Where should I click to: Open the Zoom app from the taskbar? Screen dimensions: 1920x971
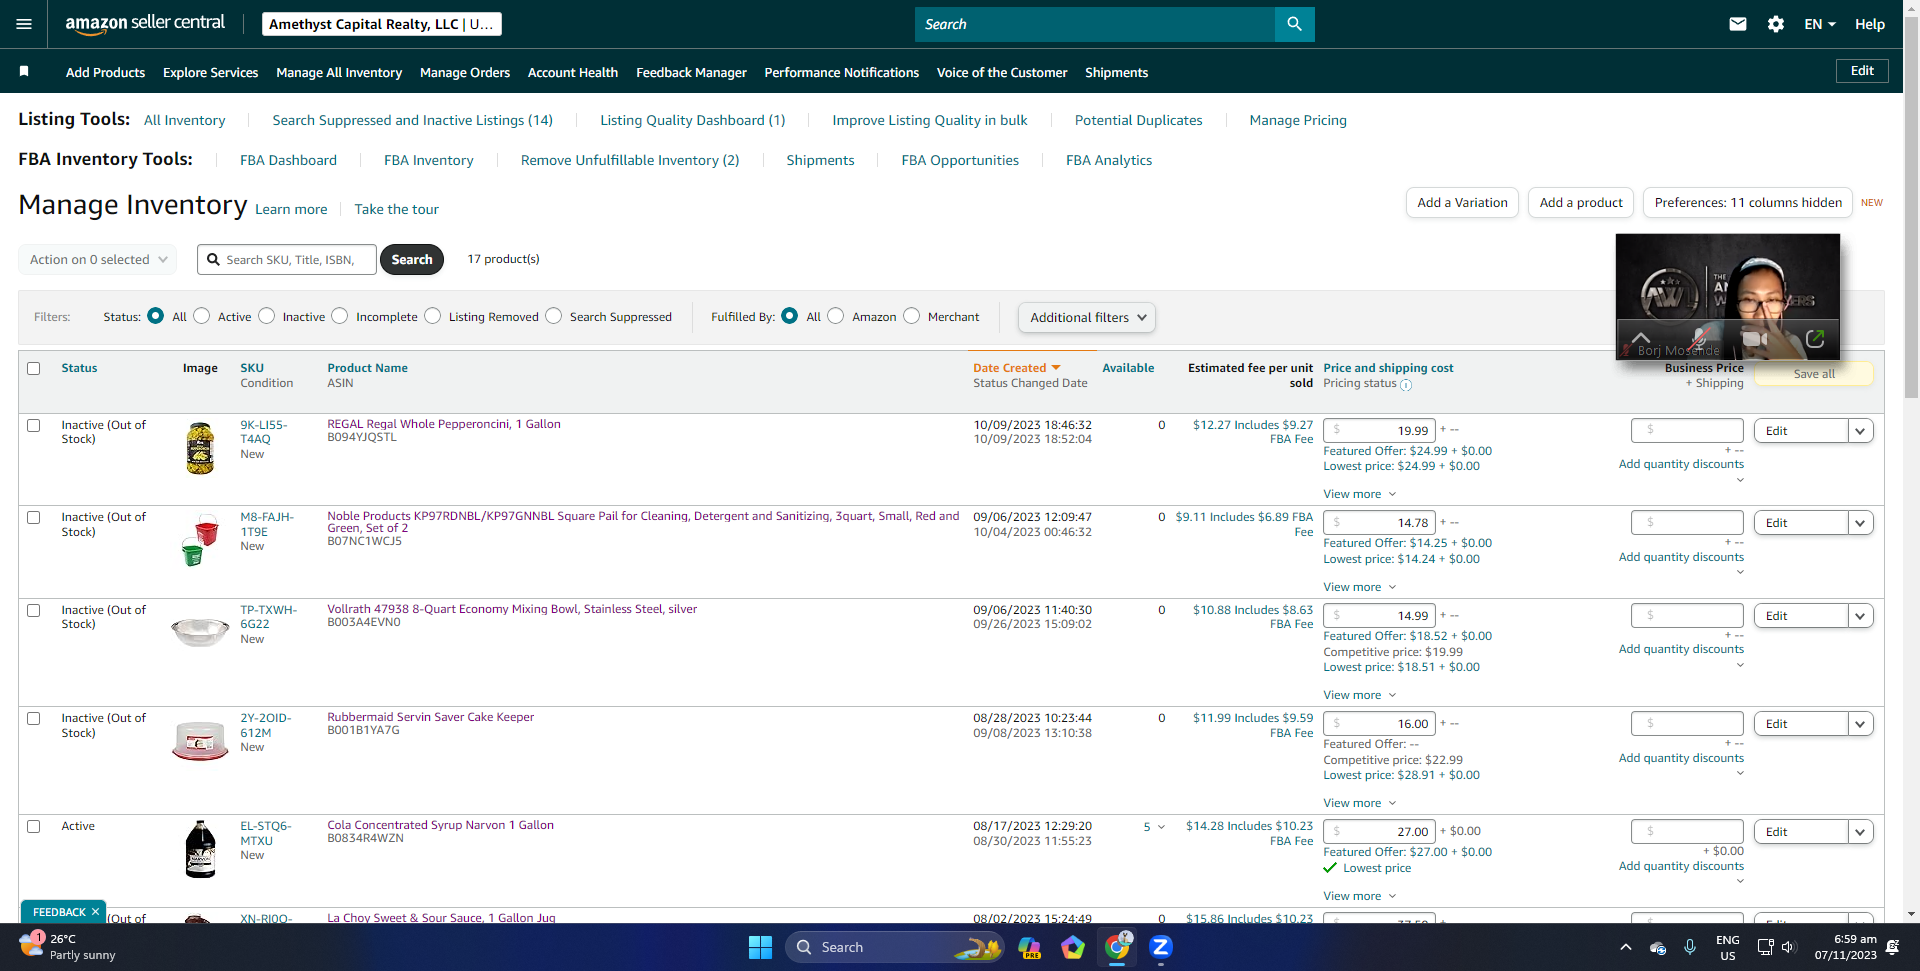point(1160,947)
